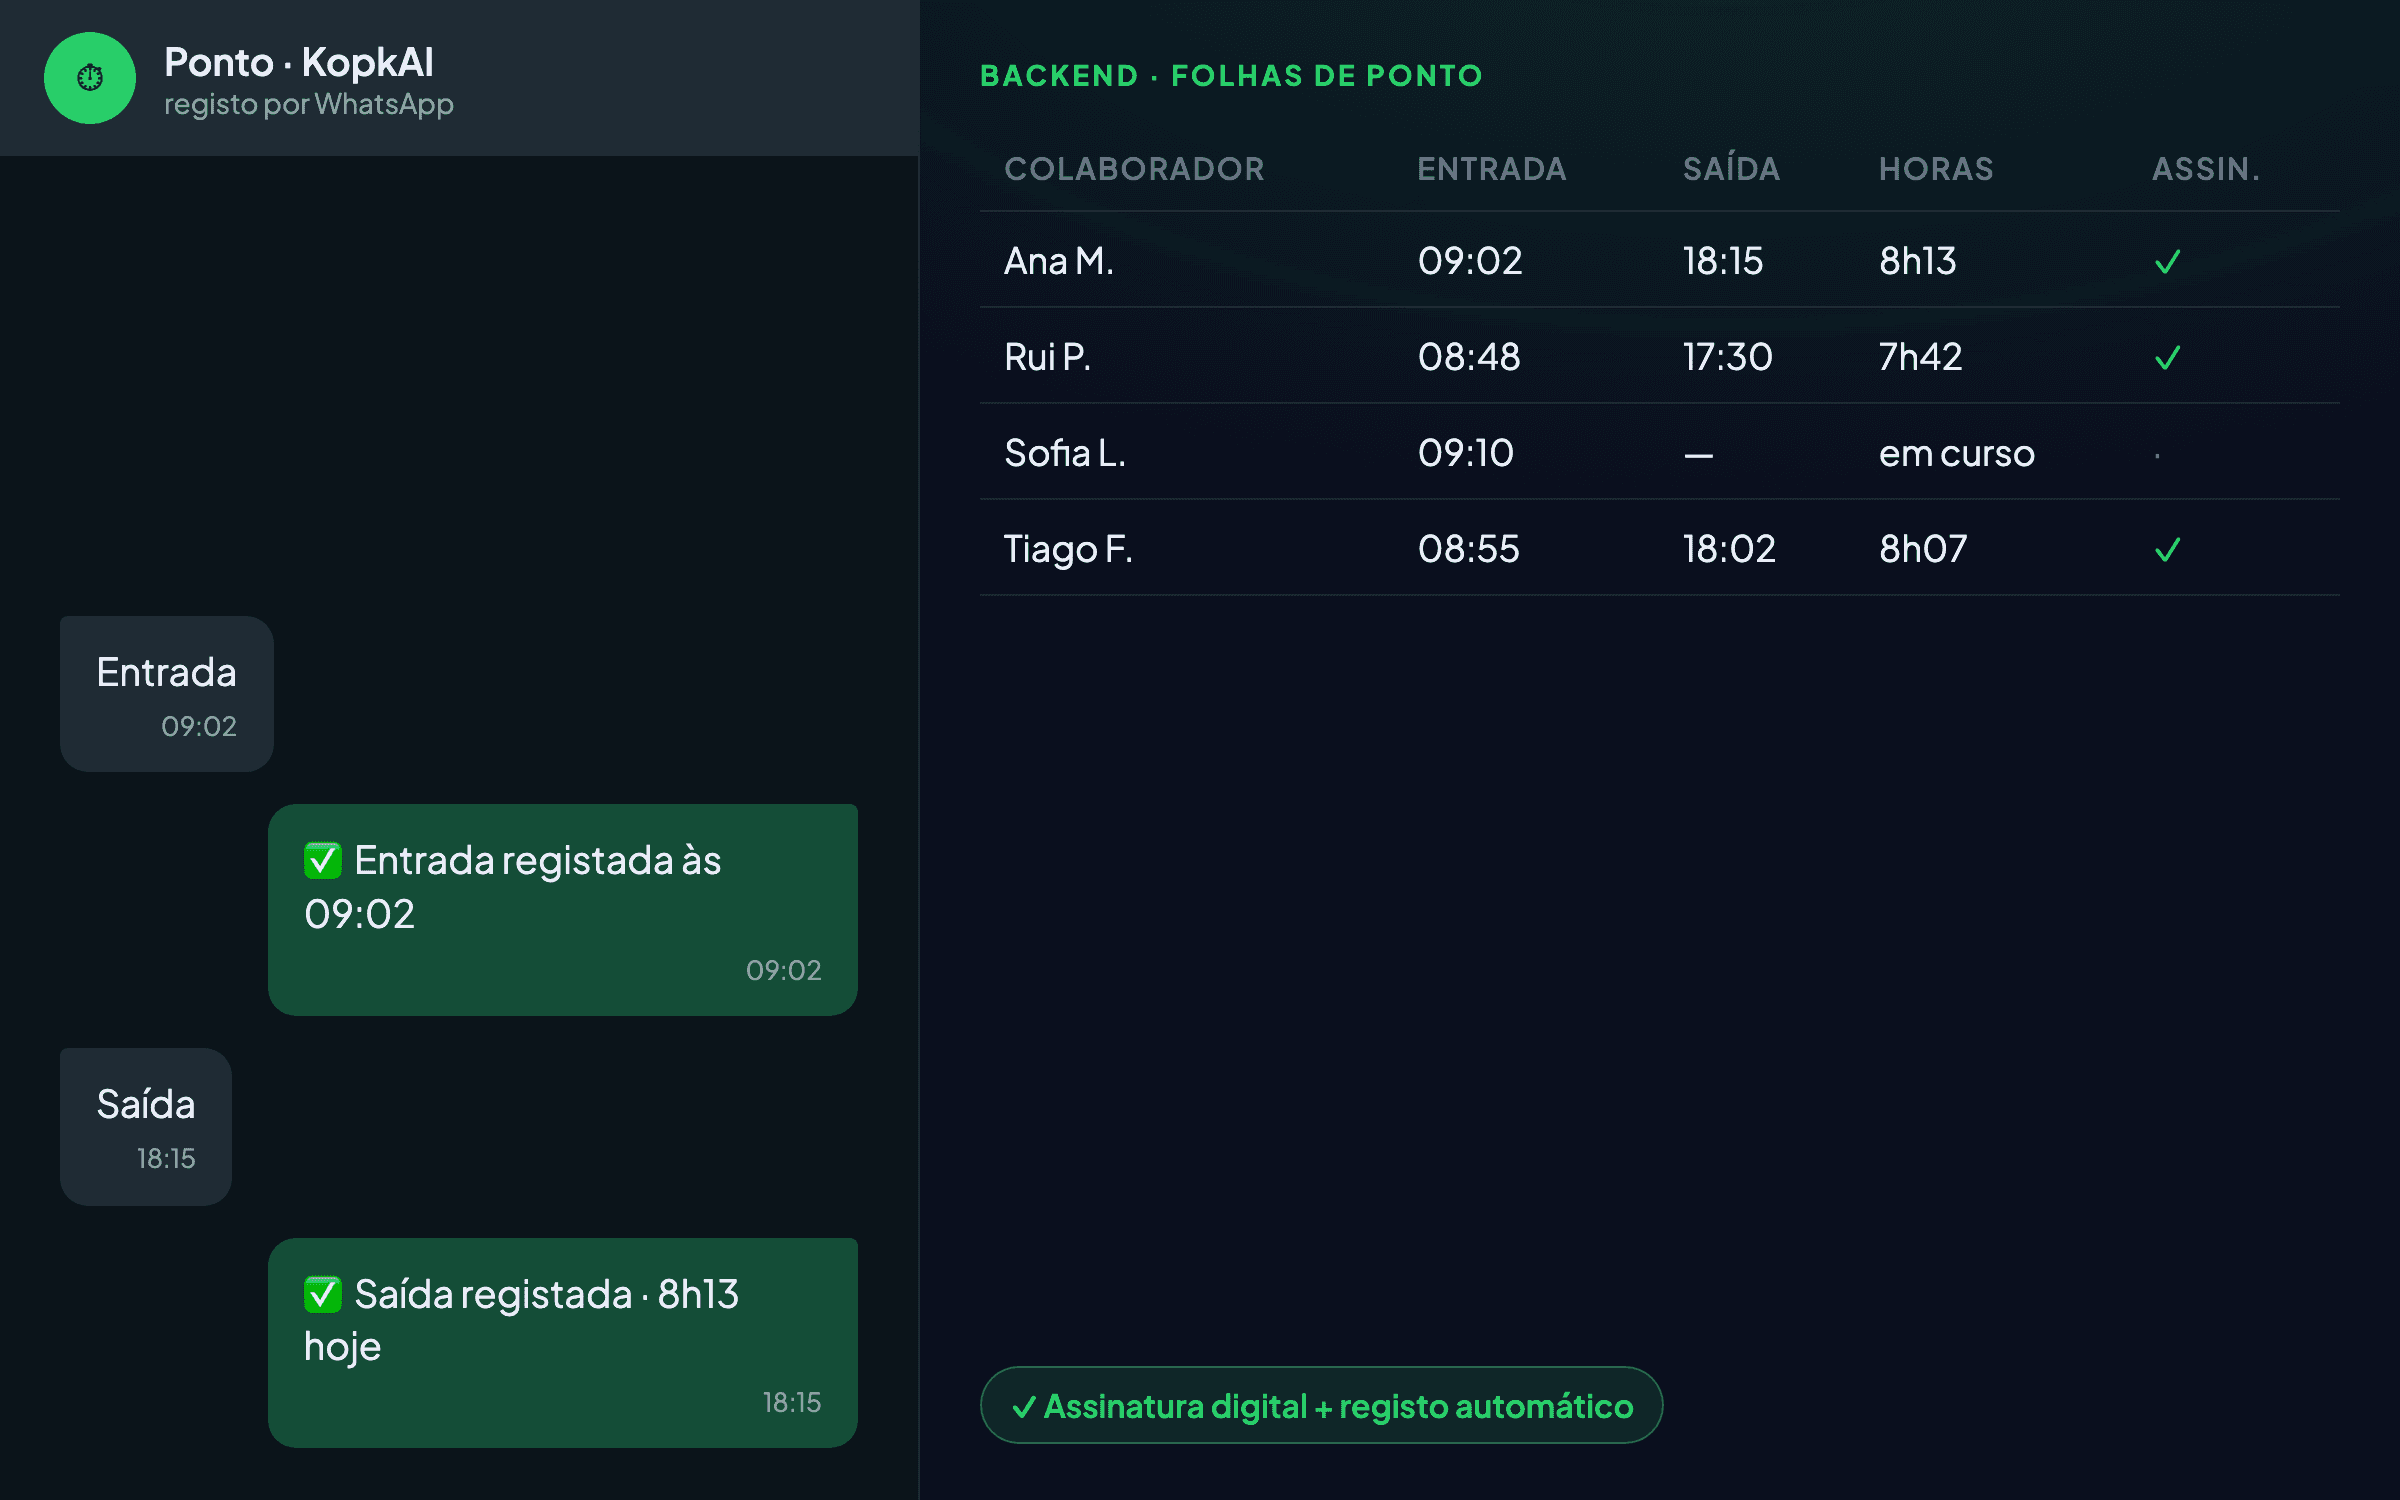Click the HORAS column header

1936,169
